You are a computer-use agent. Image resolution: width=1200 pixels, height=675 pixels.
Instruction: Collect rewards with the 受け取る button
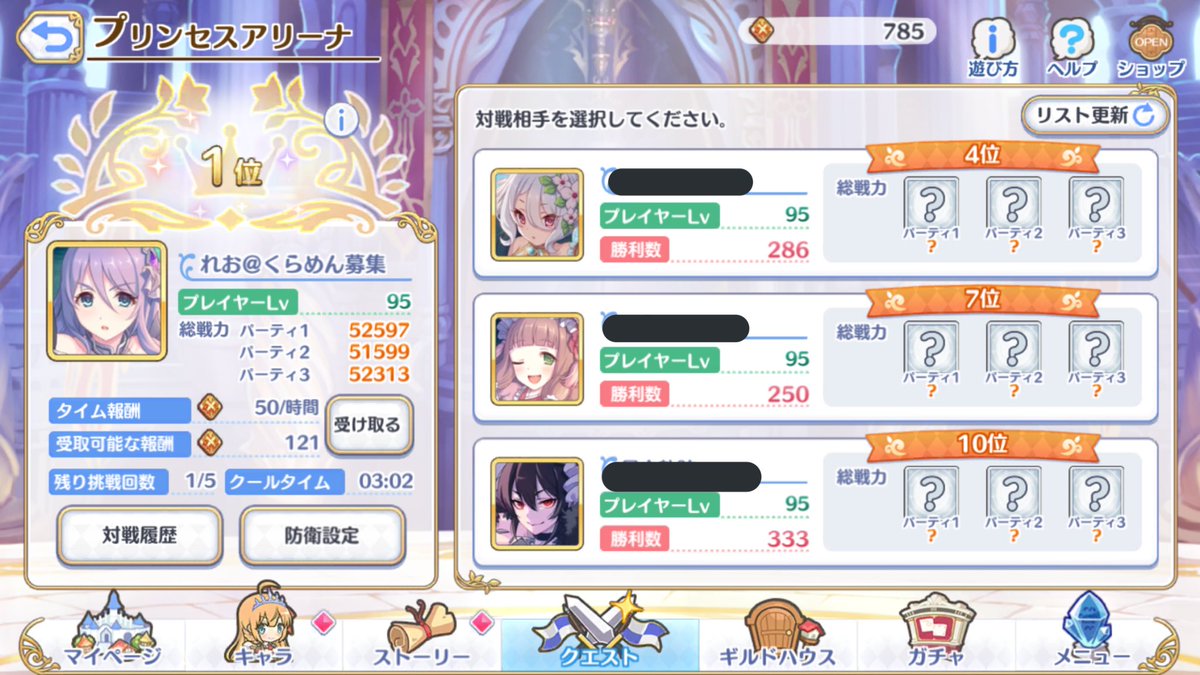(368, 426)
